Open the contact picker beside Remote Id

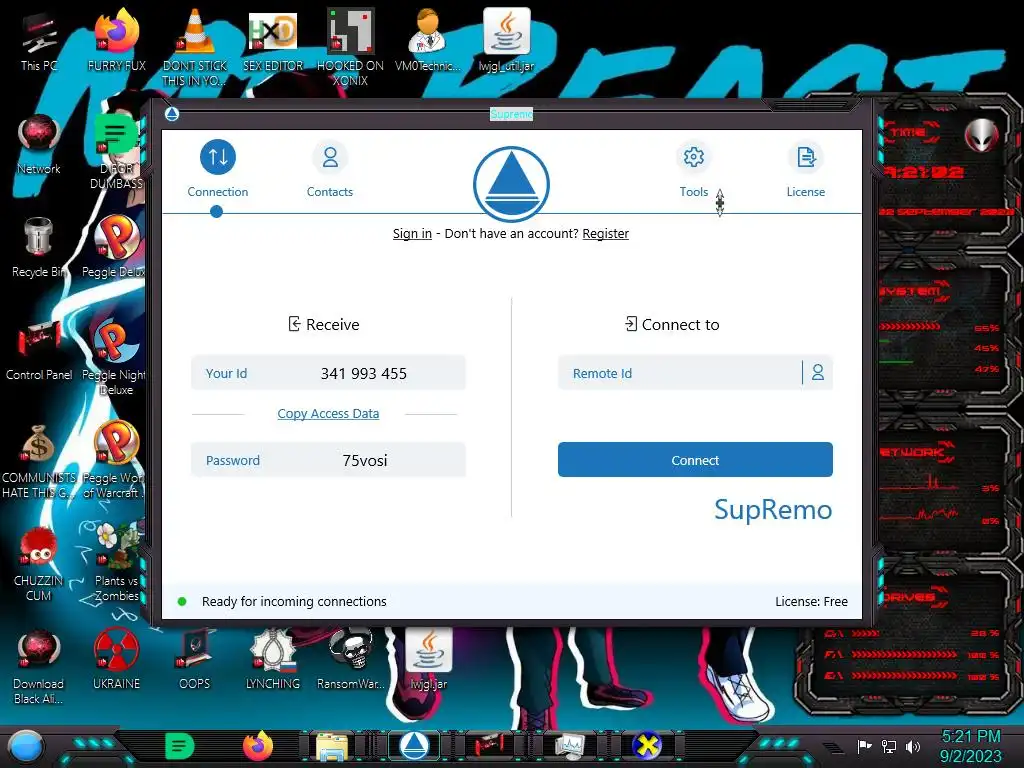point(818,372)
